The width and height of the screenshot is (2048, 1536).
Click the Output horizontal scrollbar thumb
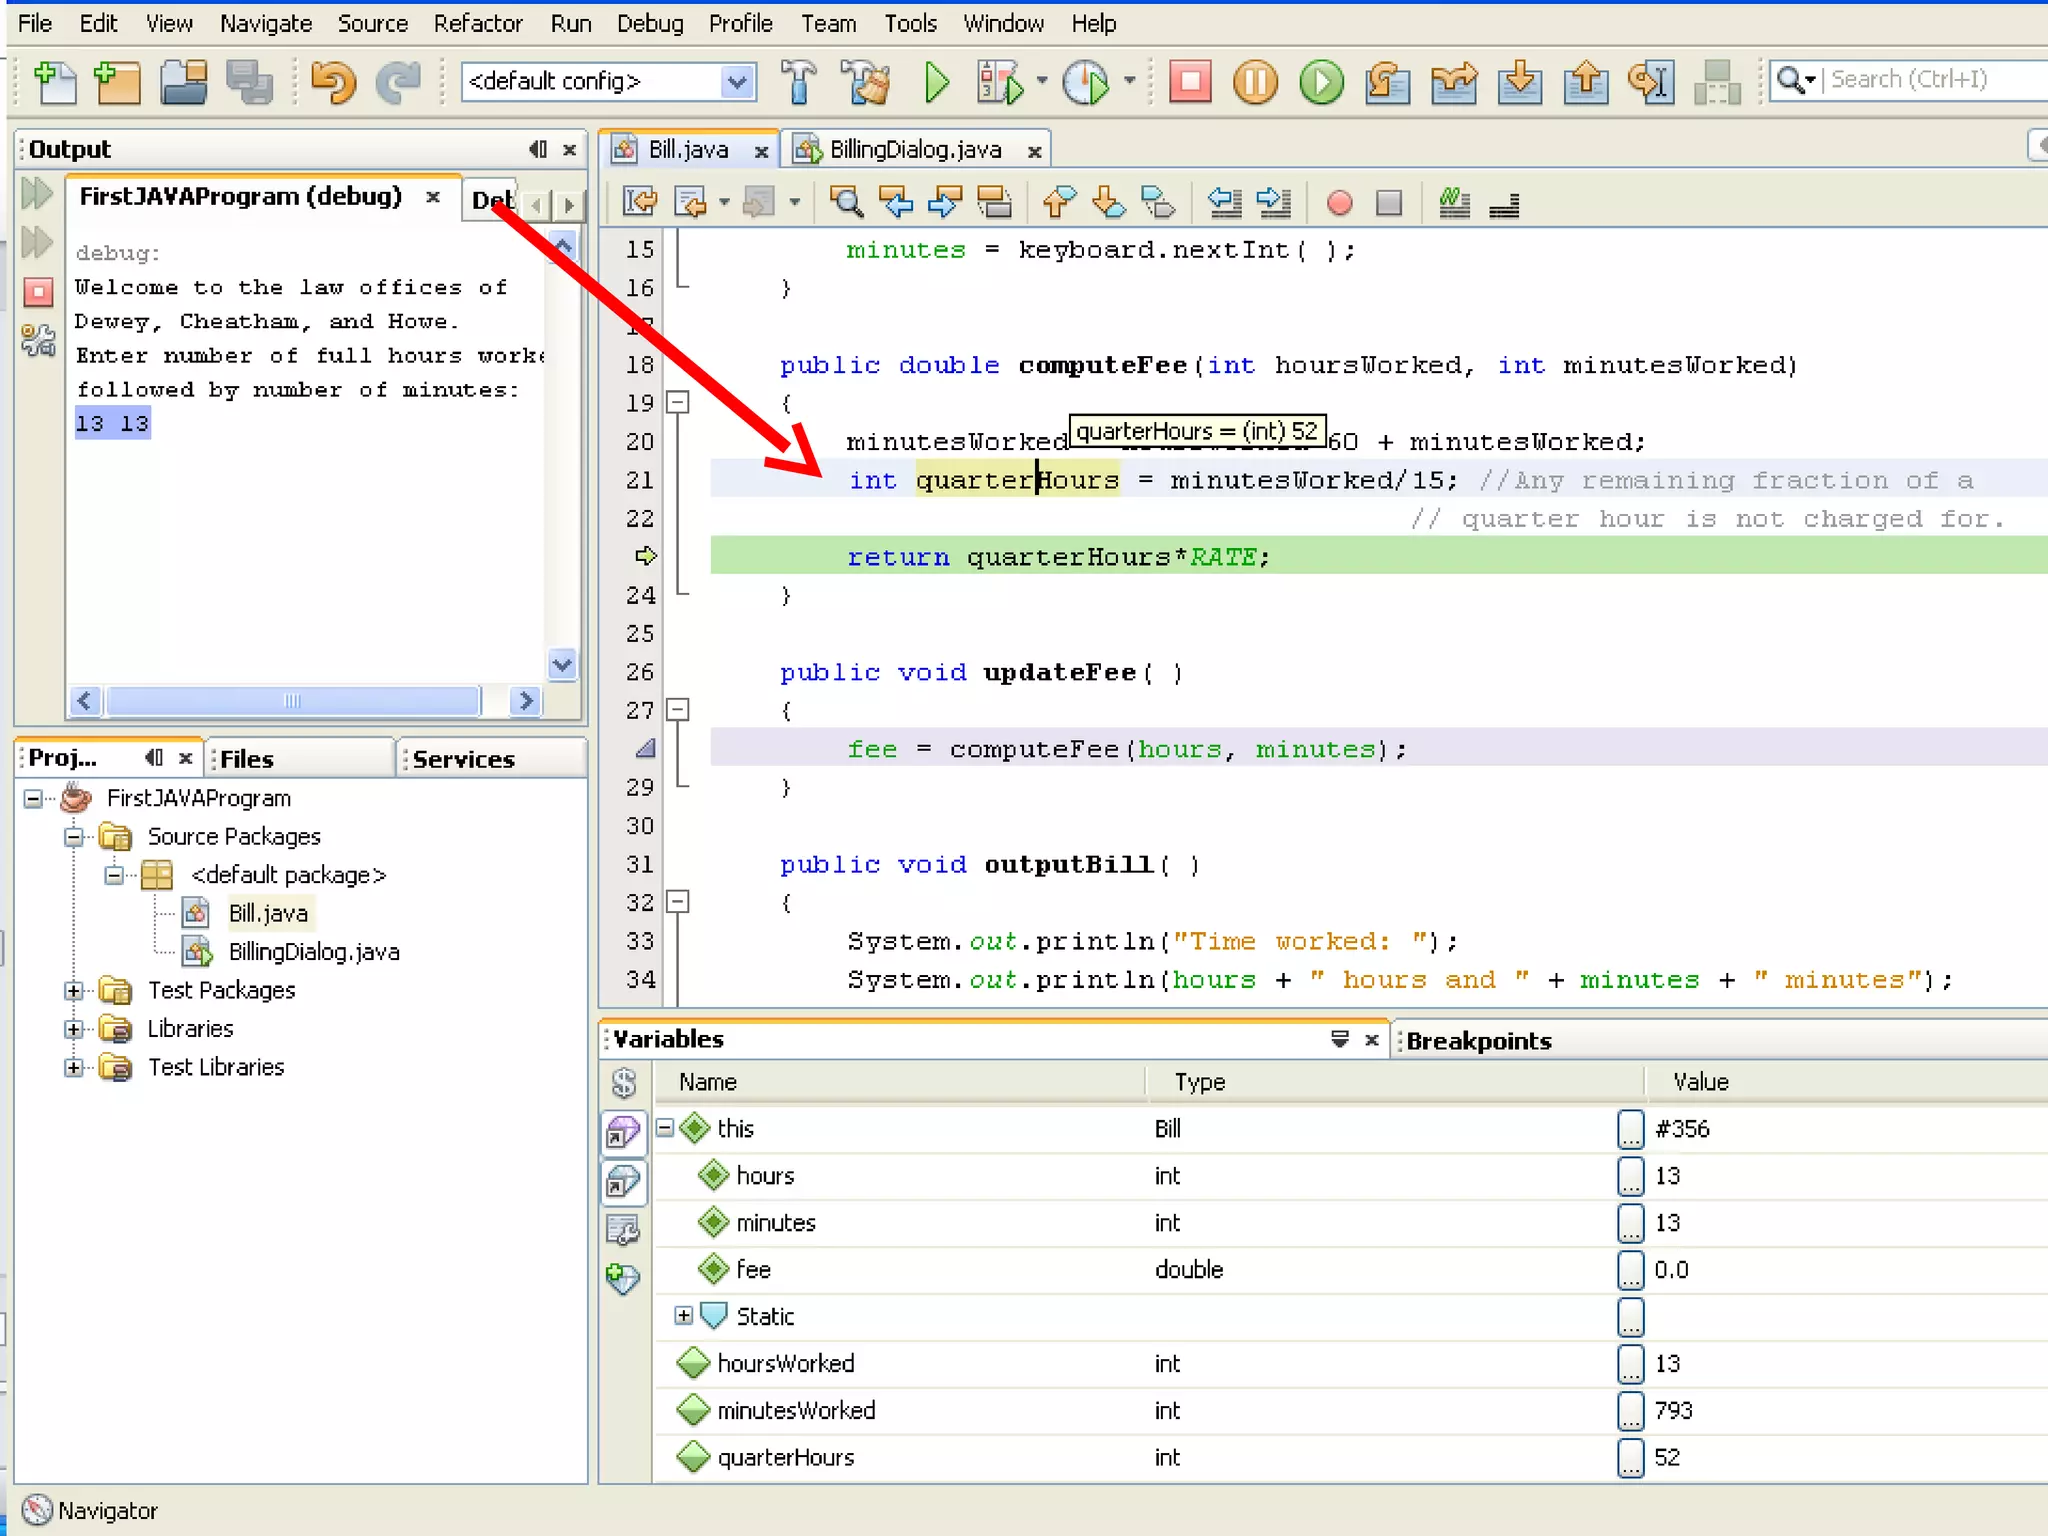(x=292, y=701)
